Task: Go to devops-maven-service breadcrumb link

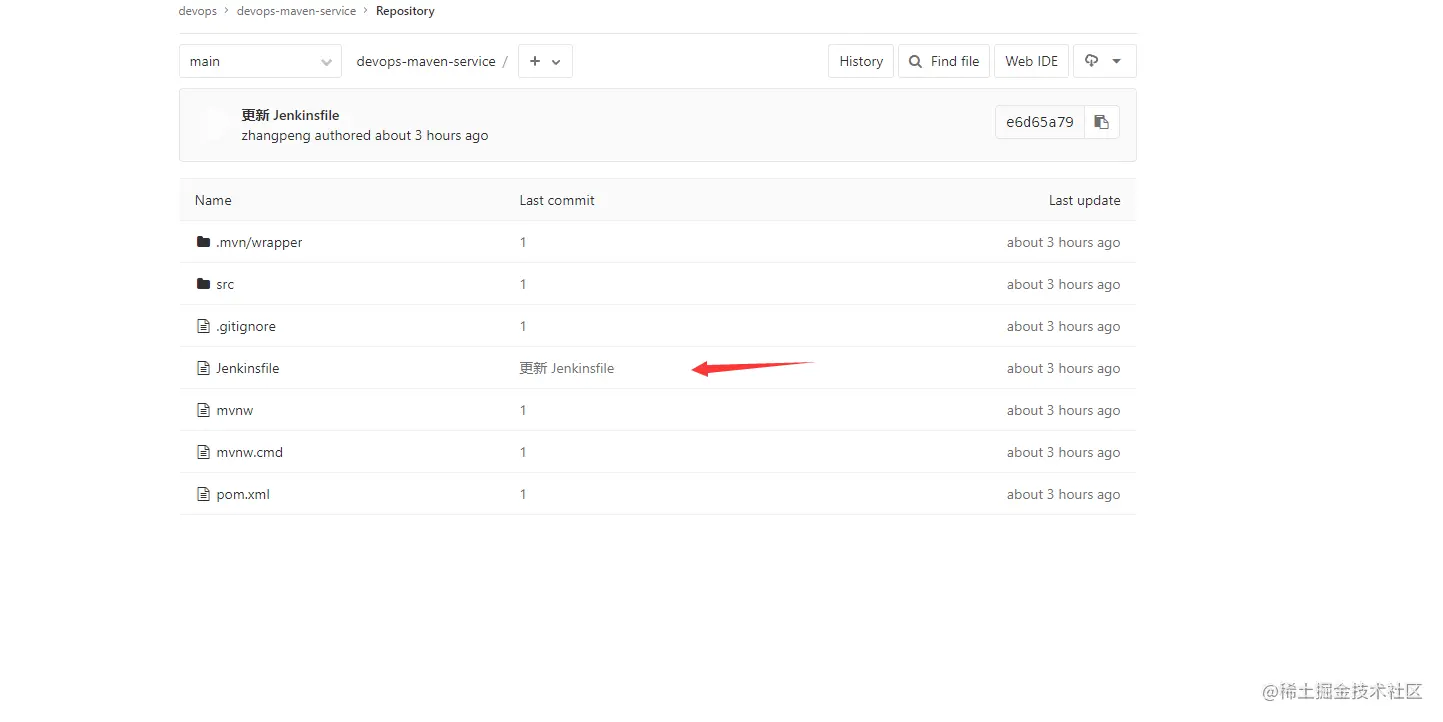Action: click(296, 11)
